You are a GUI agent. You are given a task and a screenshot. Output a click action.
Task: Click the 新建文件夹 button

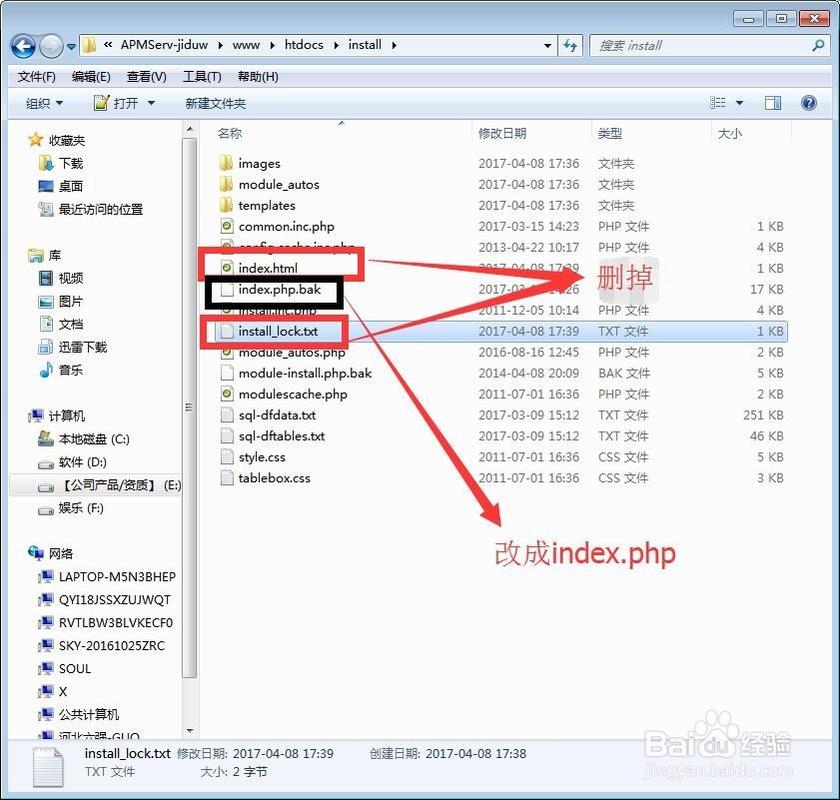(215, 103)
